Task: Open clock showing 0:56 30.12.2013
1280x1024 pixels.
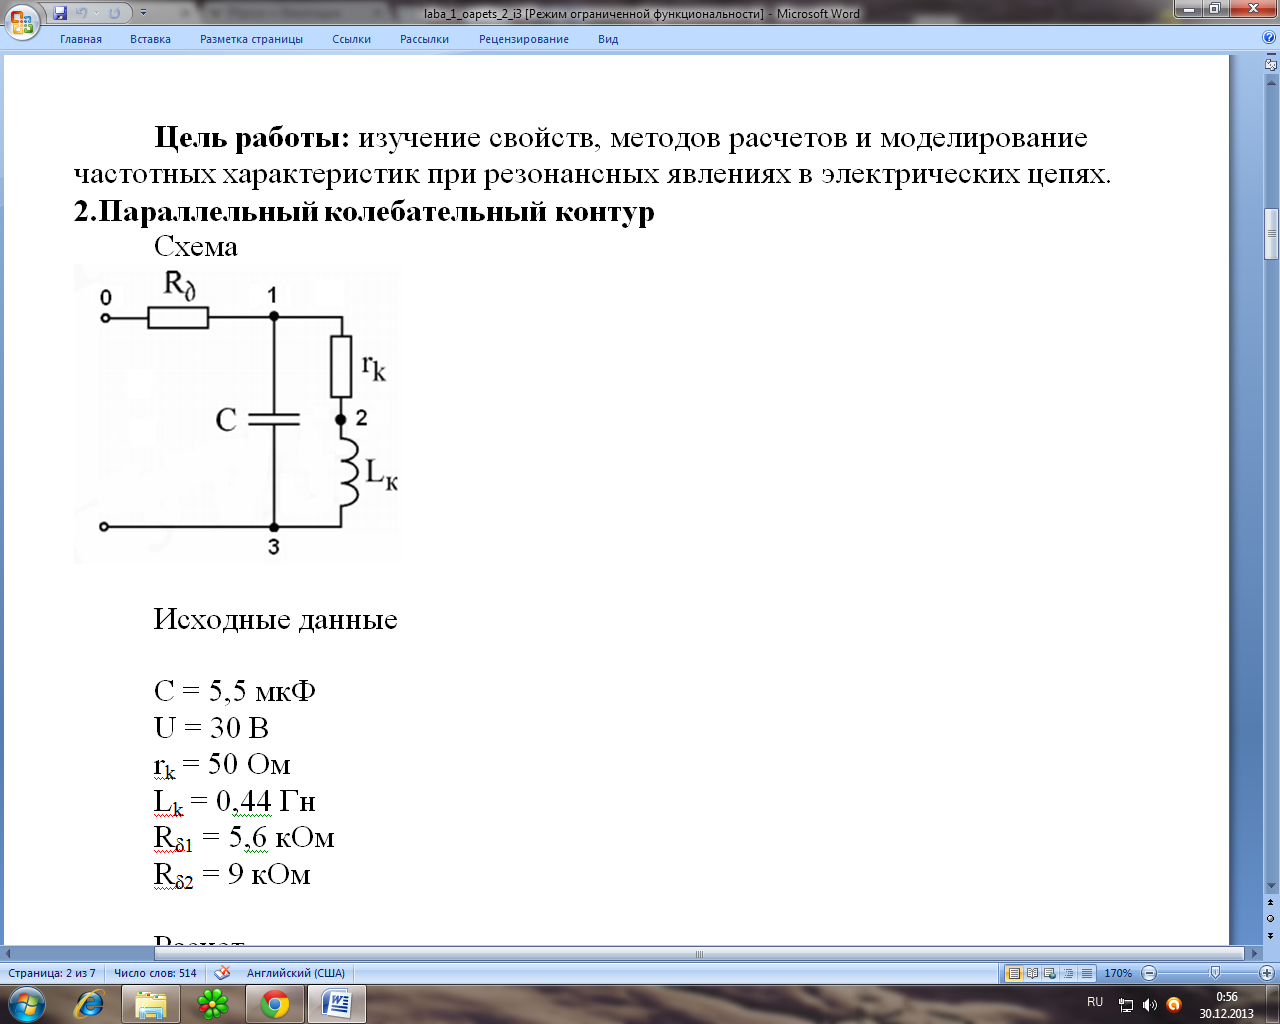Action: [x=1226, y=1005]
